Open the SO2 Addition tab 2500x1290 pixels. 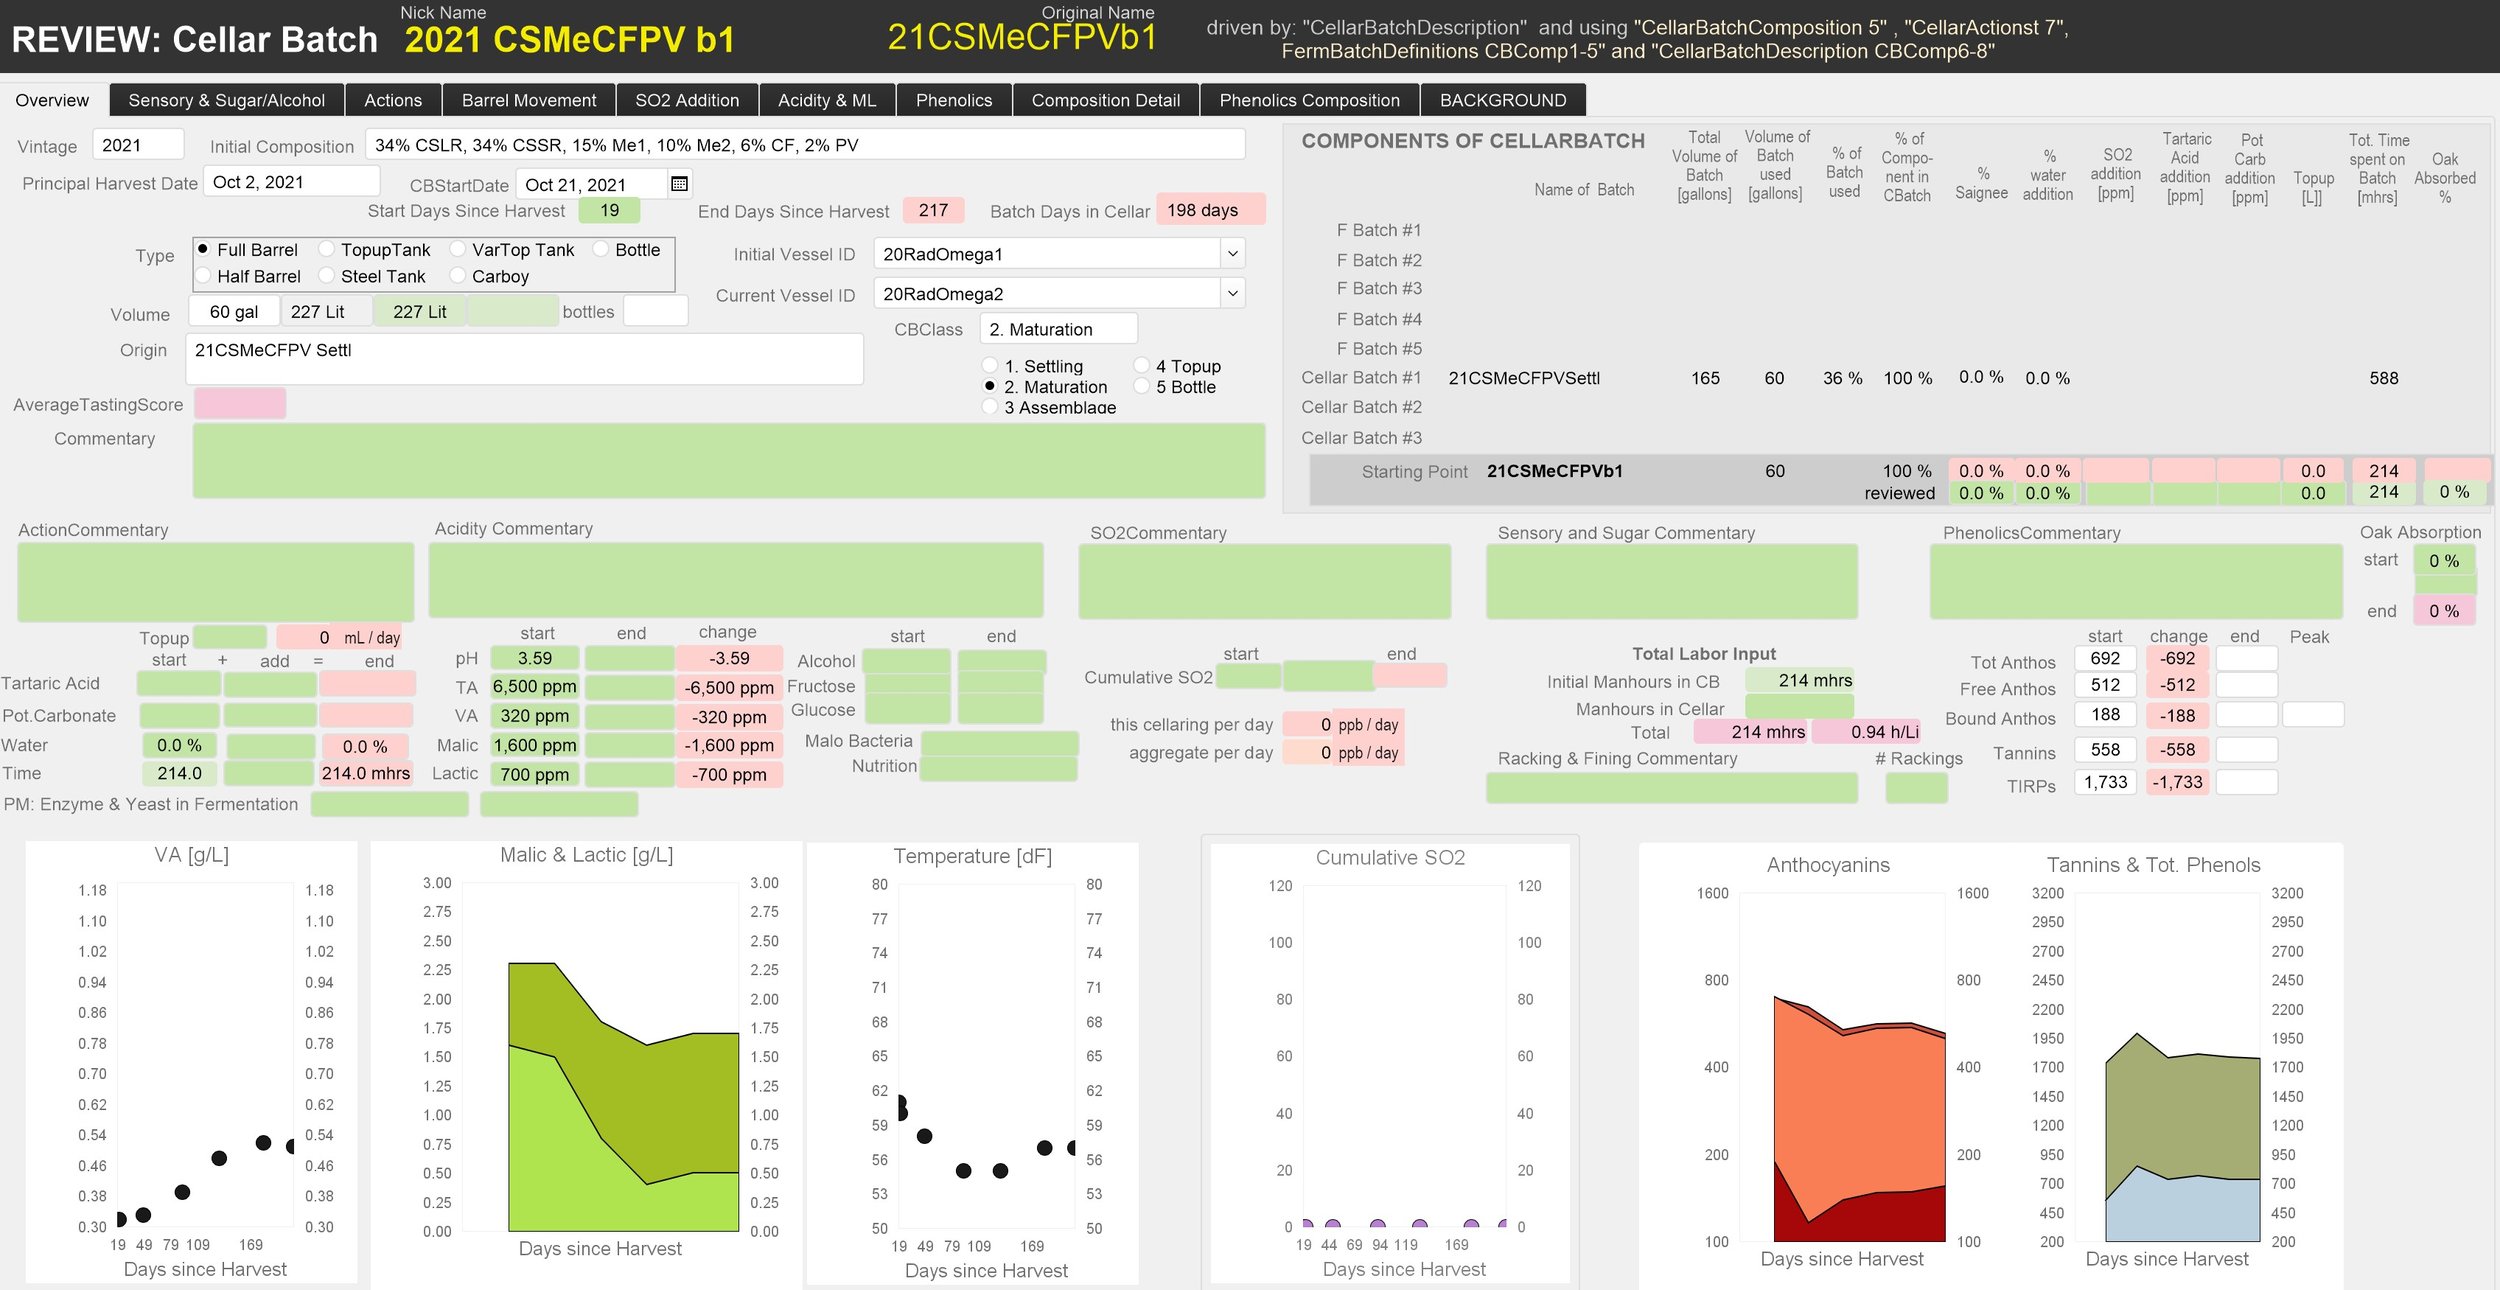pos(687,100)
